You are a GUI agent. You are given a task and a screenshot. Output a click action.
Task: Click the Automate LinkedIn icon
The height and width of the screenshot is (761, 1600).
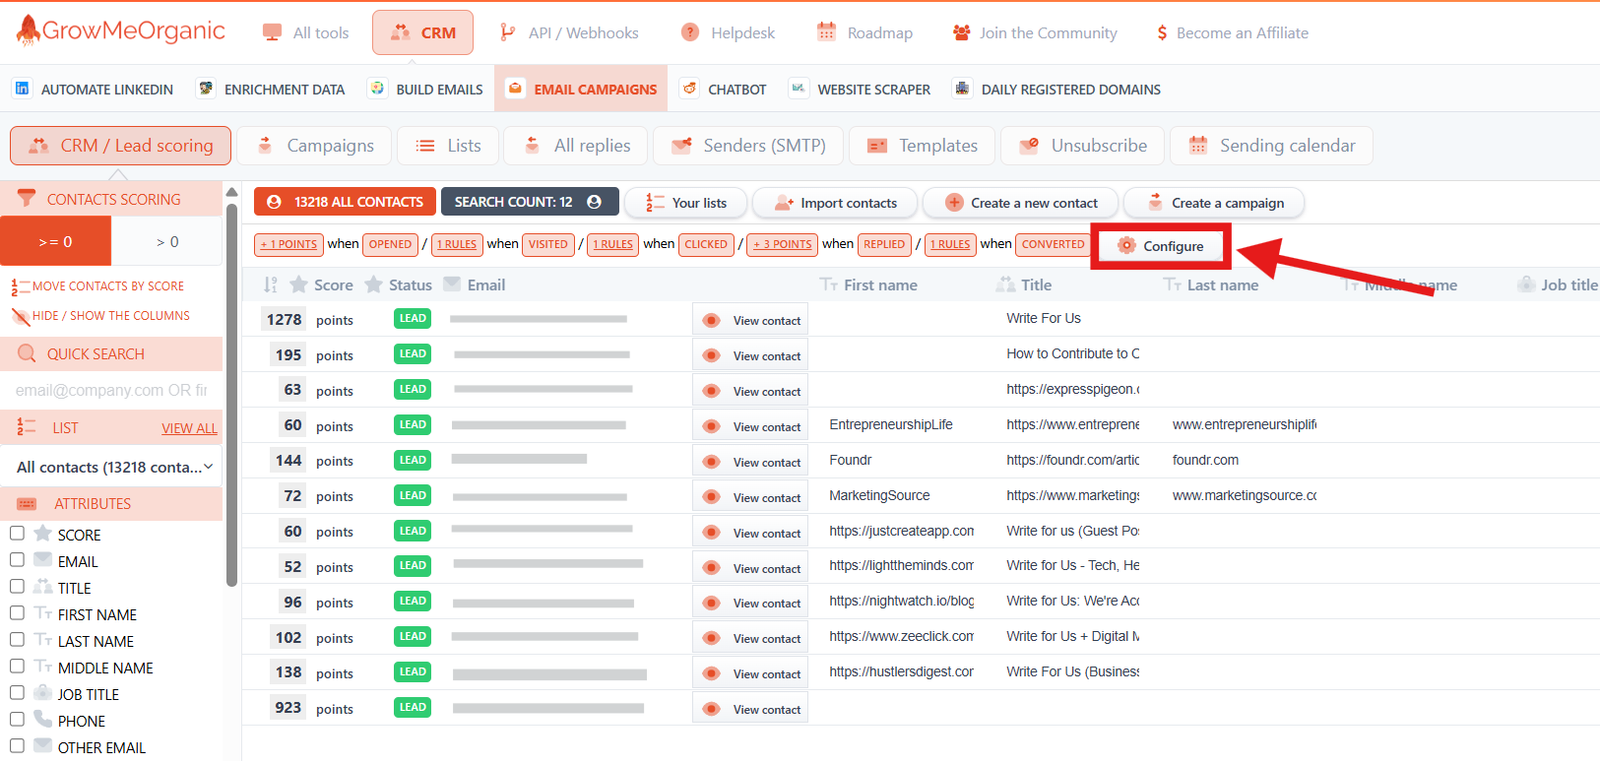point(22,88)
